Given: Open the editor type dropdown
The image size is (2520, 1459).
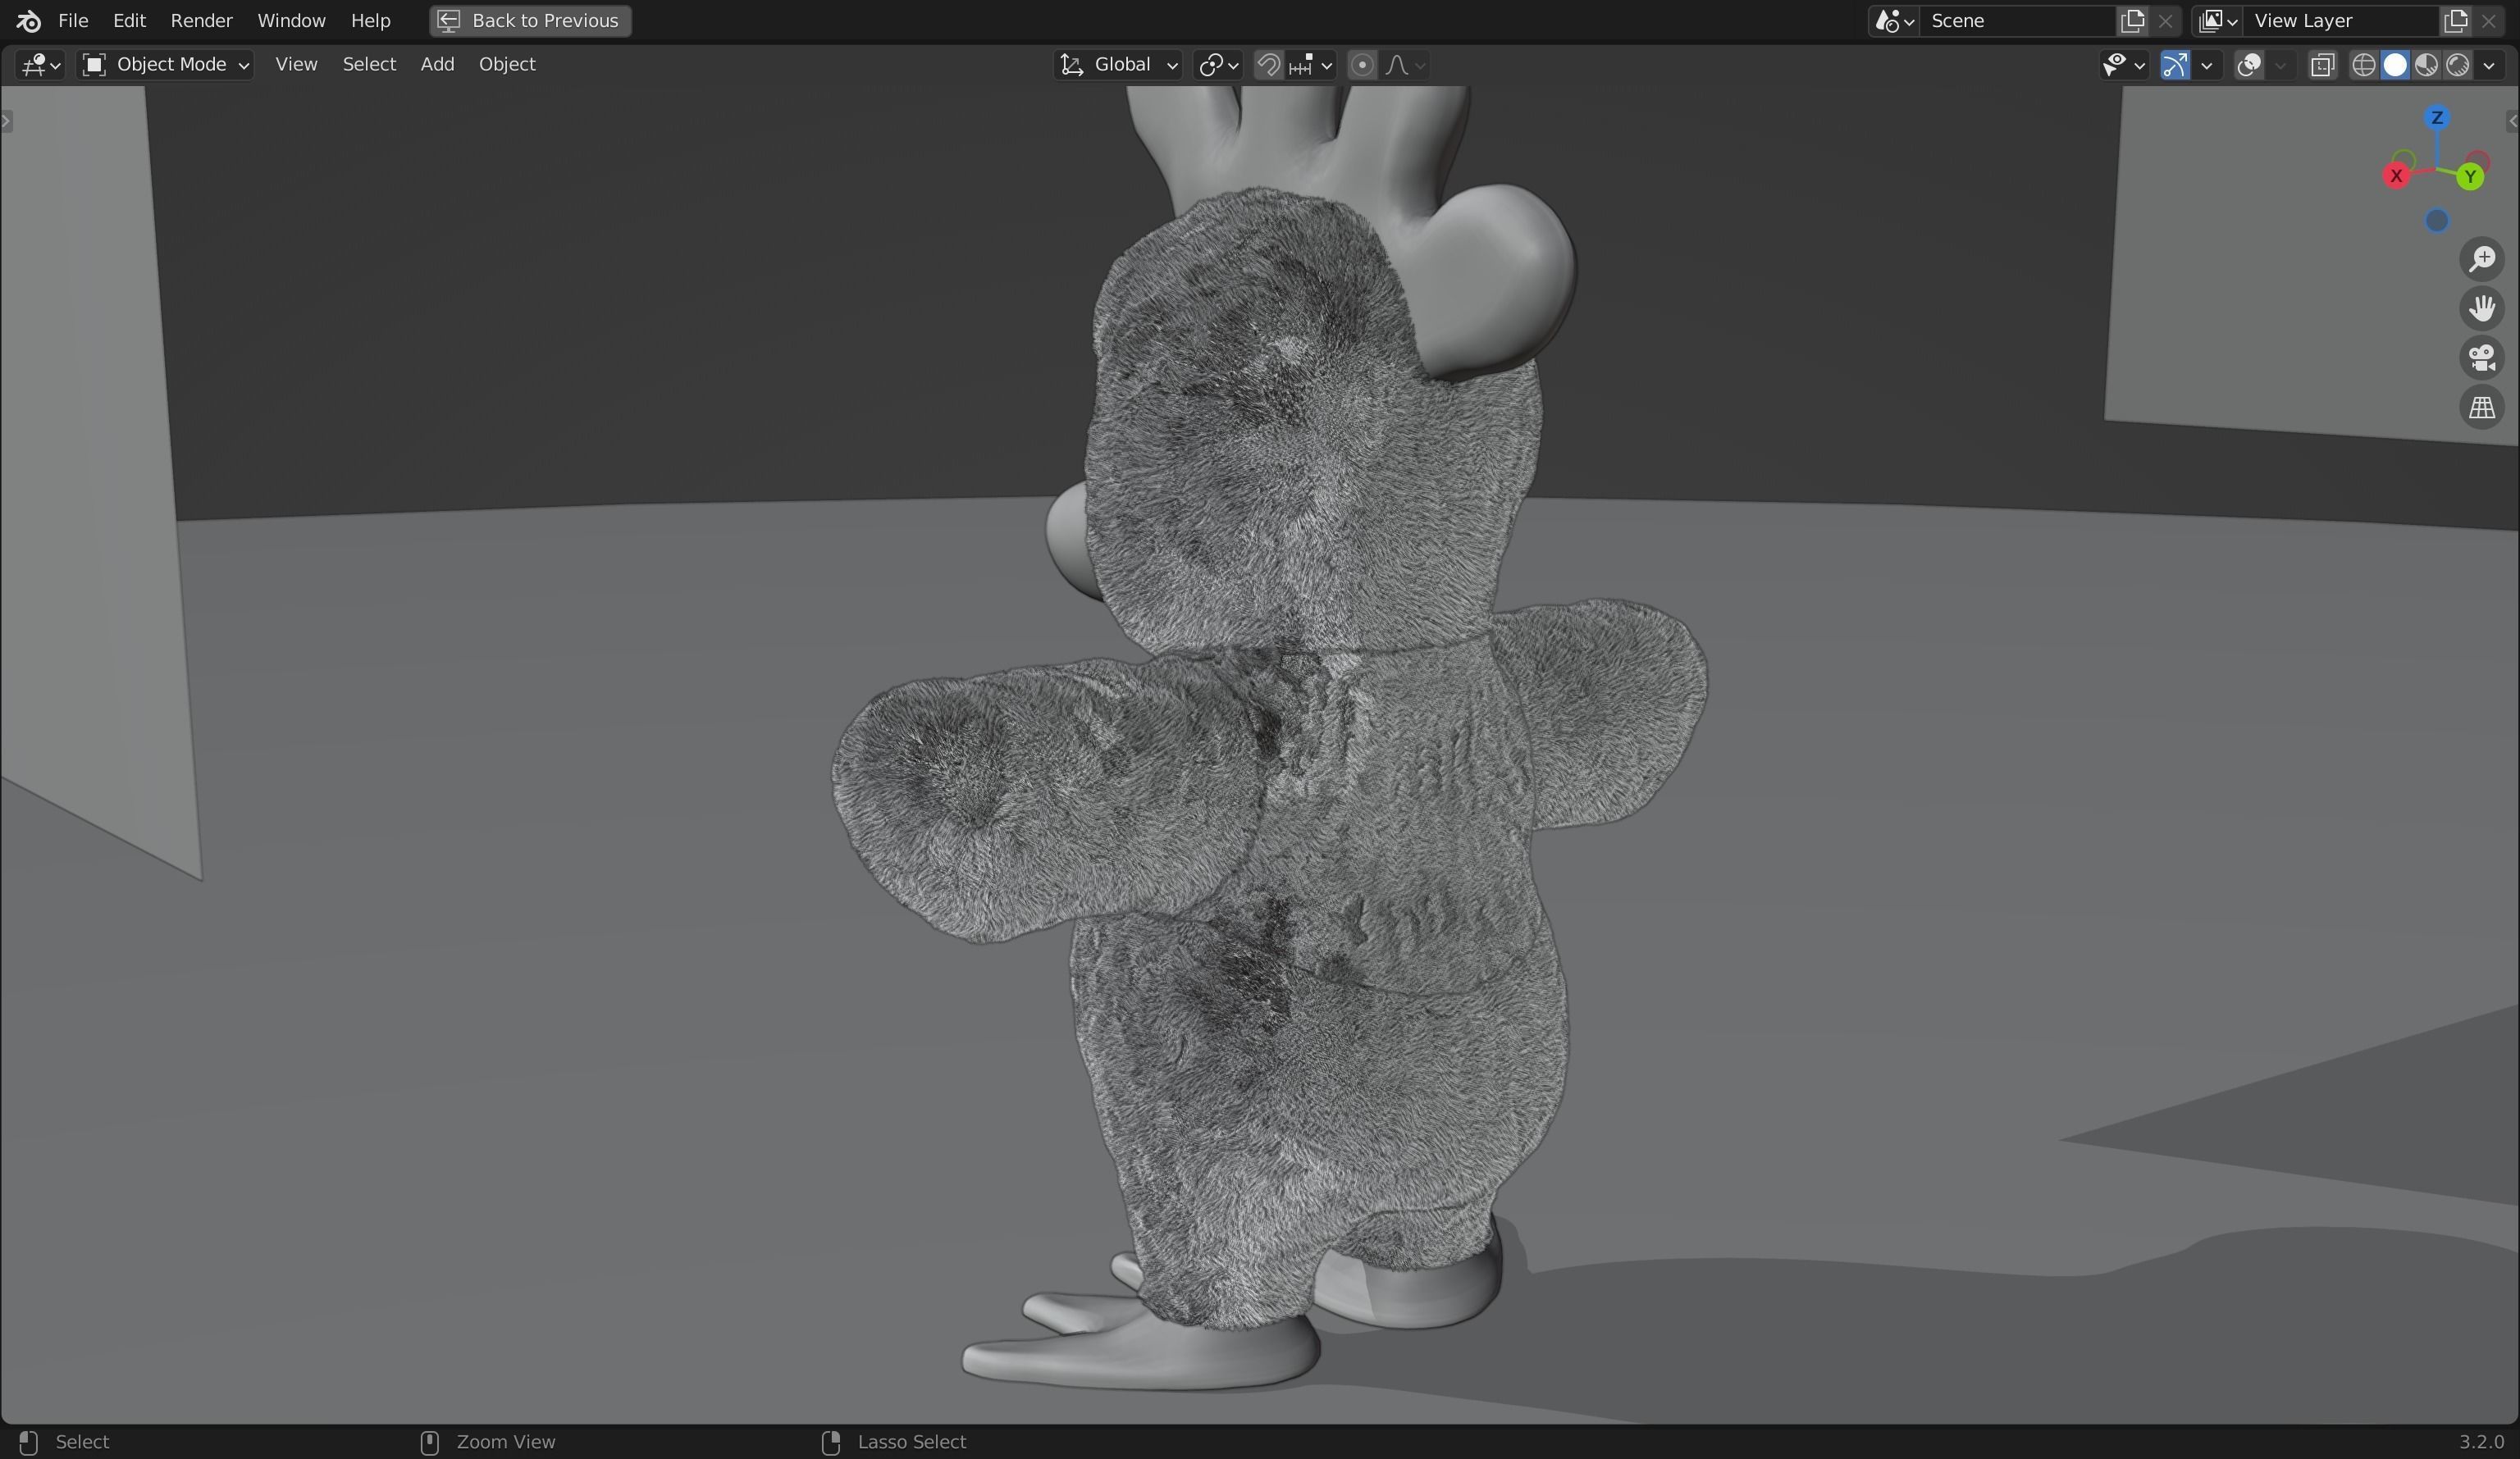Looking at the screenshot, I should (x=41, y=65).
